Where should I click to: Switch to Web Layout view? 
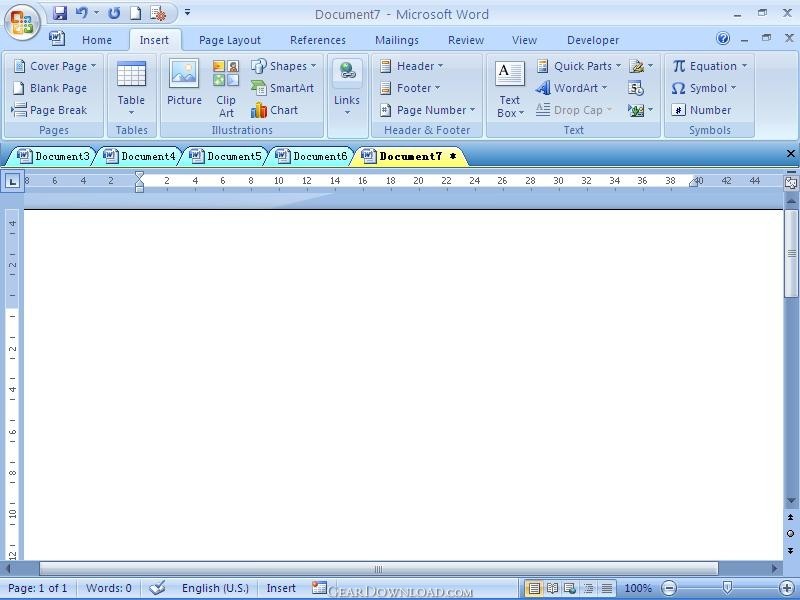point(570,588)
